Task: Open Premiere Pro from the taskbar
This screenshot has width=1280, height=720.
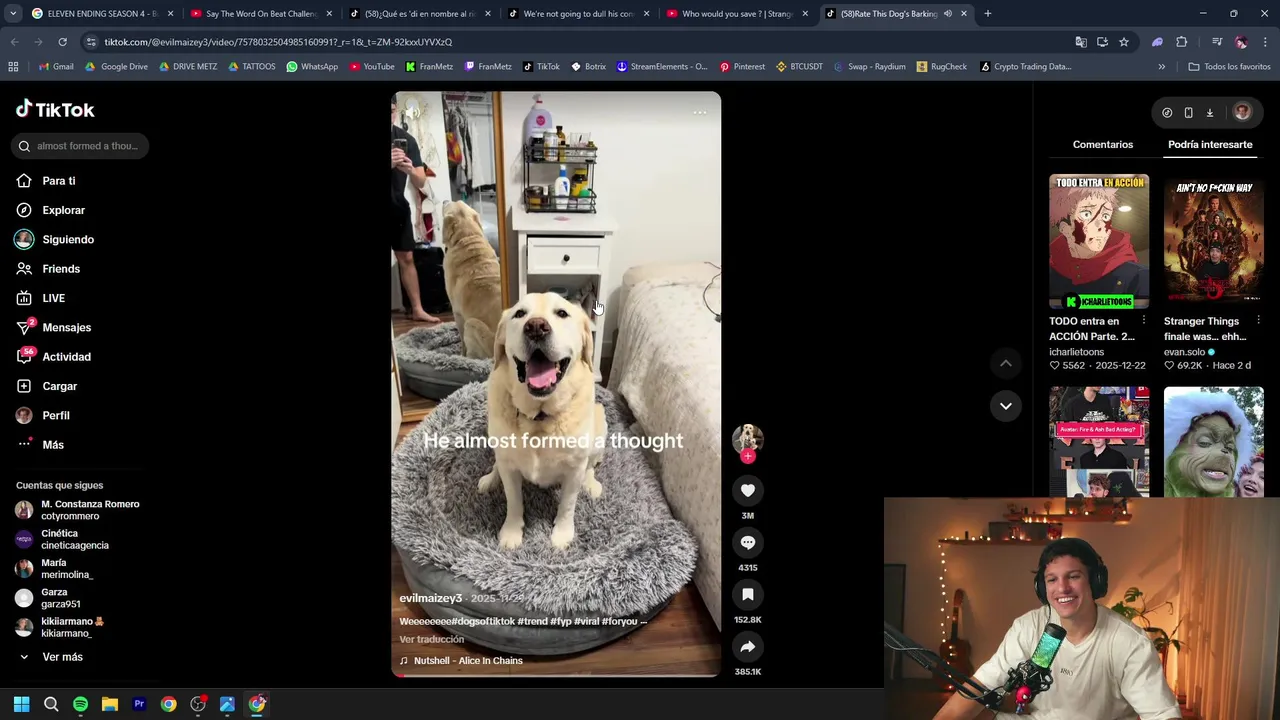Action: click(x=139, y=704)
